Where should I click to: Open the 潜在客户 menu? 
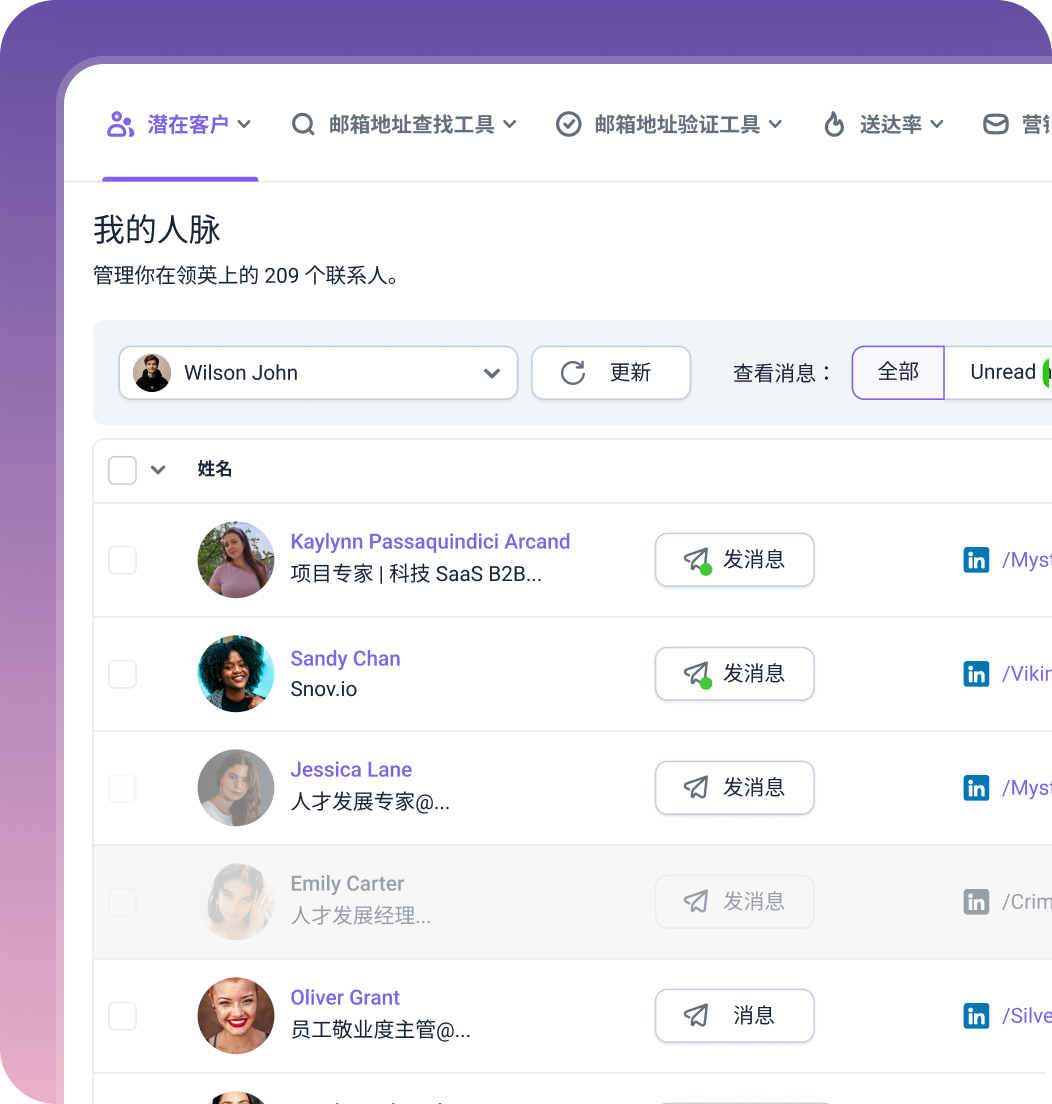[x=179, y=125]
